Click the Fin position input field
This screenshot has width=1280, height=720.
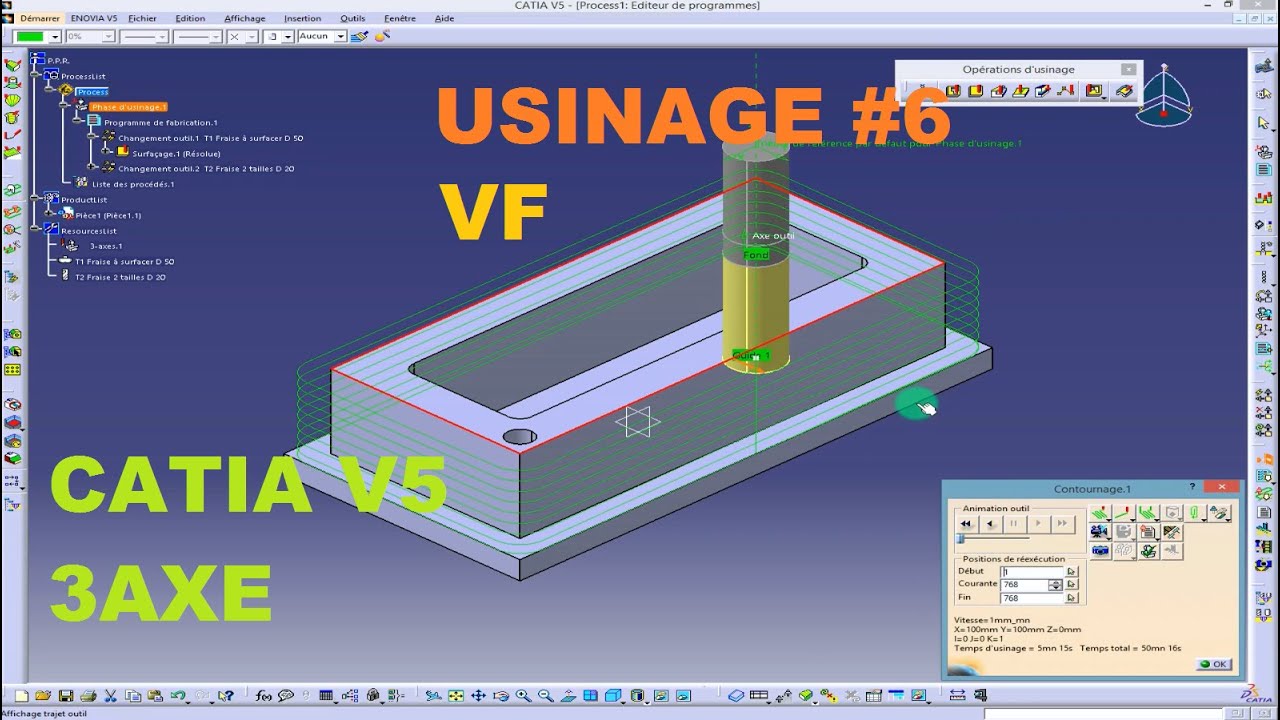point(1032,598)
